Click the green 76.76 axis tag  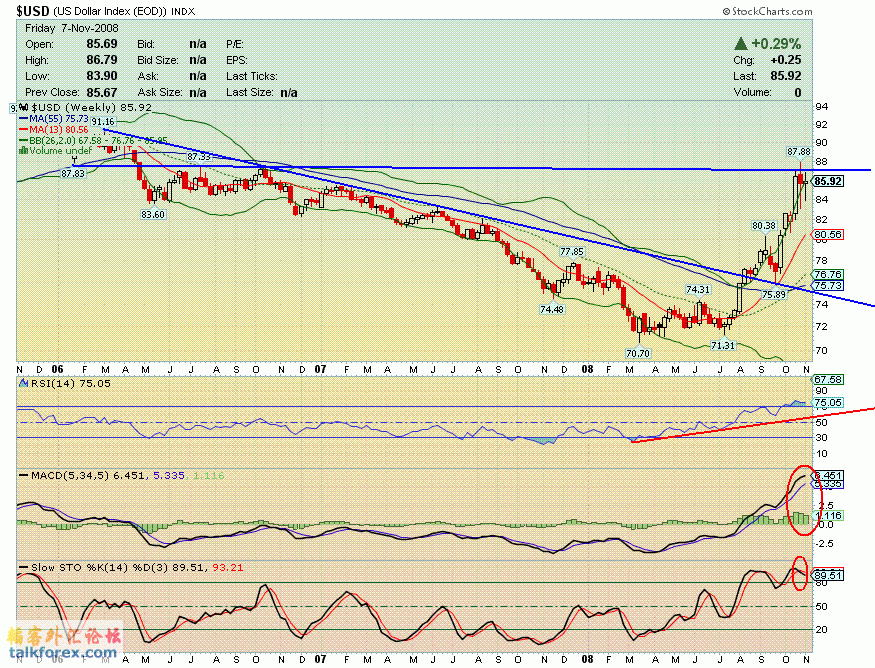[x=828, y=275]
